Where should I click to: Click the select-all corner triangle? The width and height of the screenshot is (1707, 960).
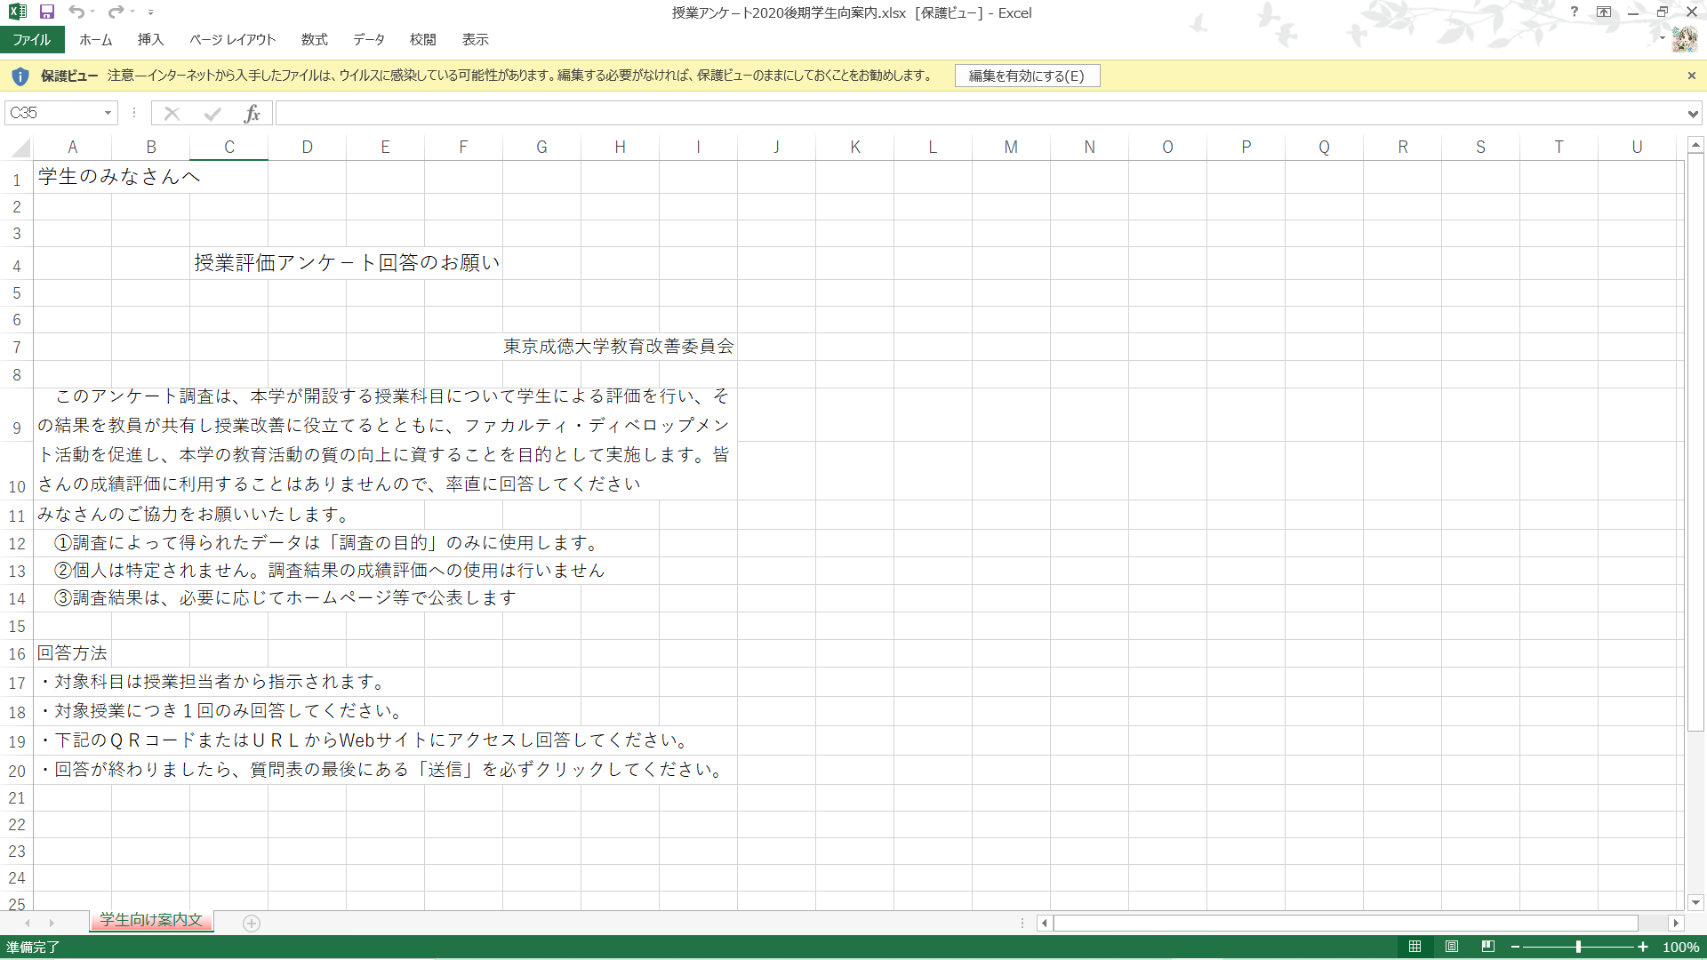point(20,148)
